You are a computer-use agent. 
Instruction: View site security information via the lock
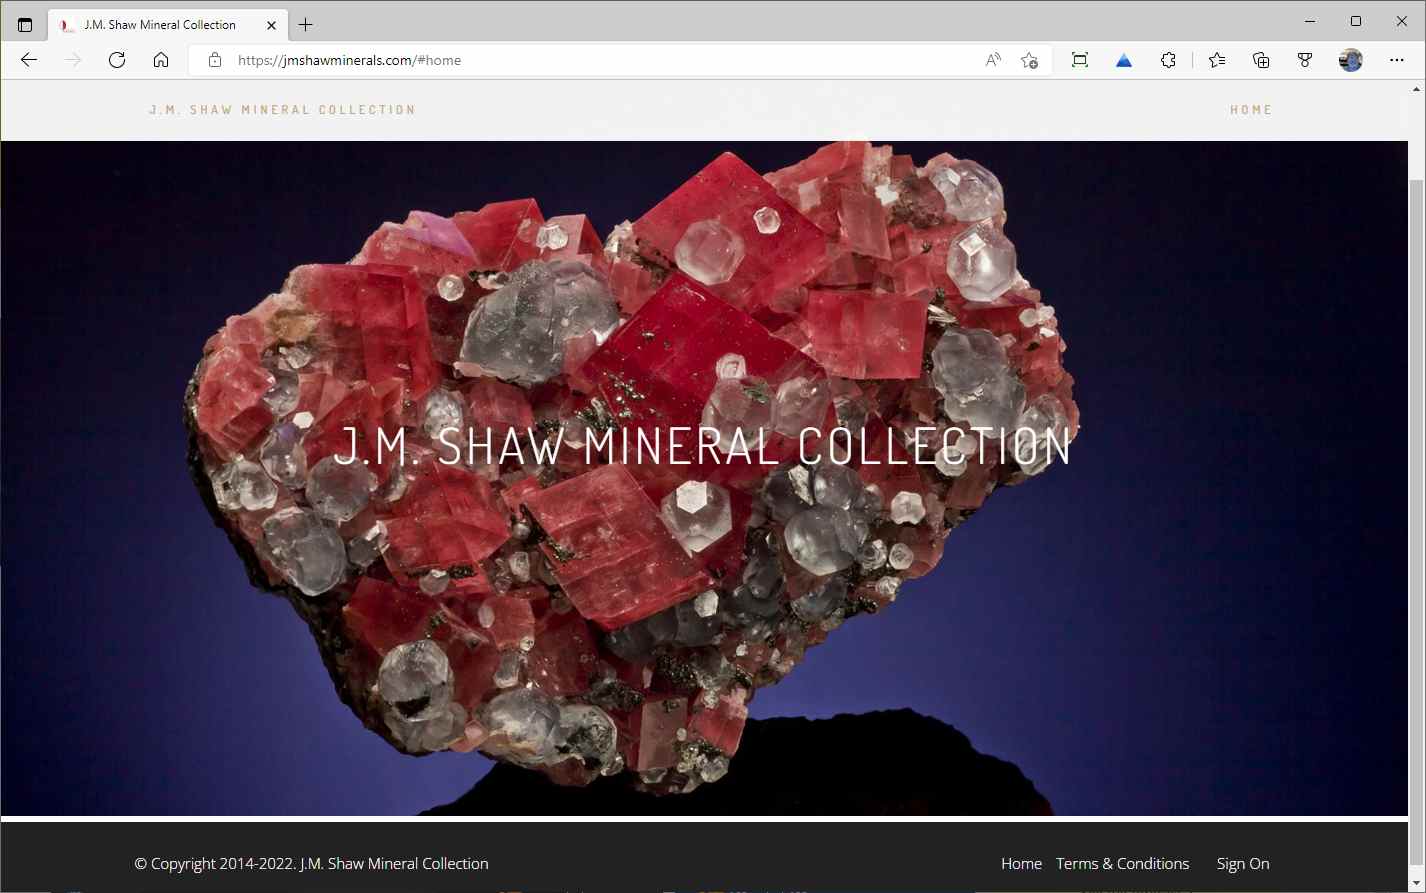click(214, 60)
